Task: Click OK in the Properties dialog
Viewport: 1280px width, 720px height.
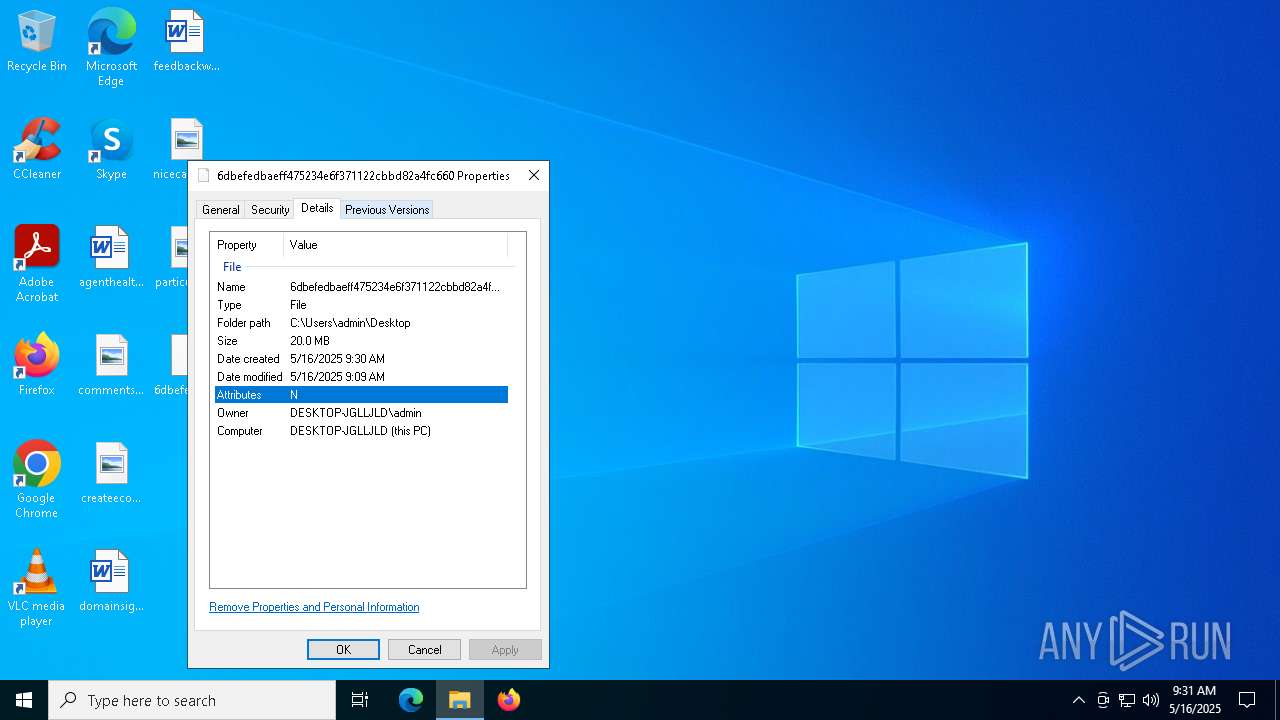Action: [343, 650]
